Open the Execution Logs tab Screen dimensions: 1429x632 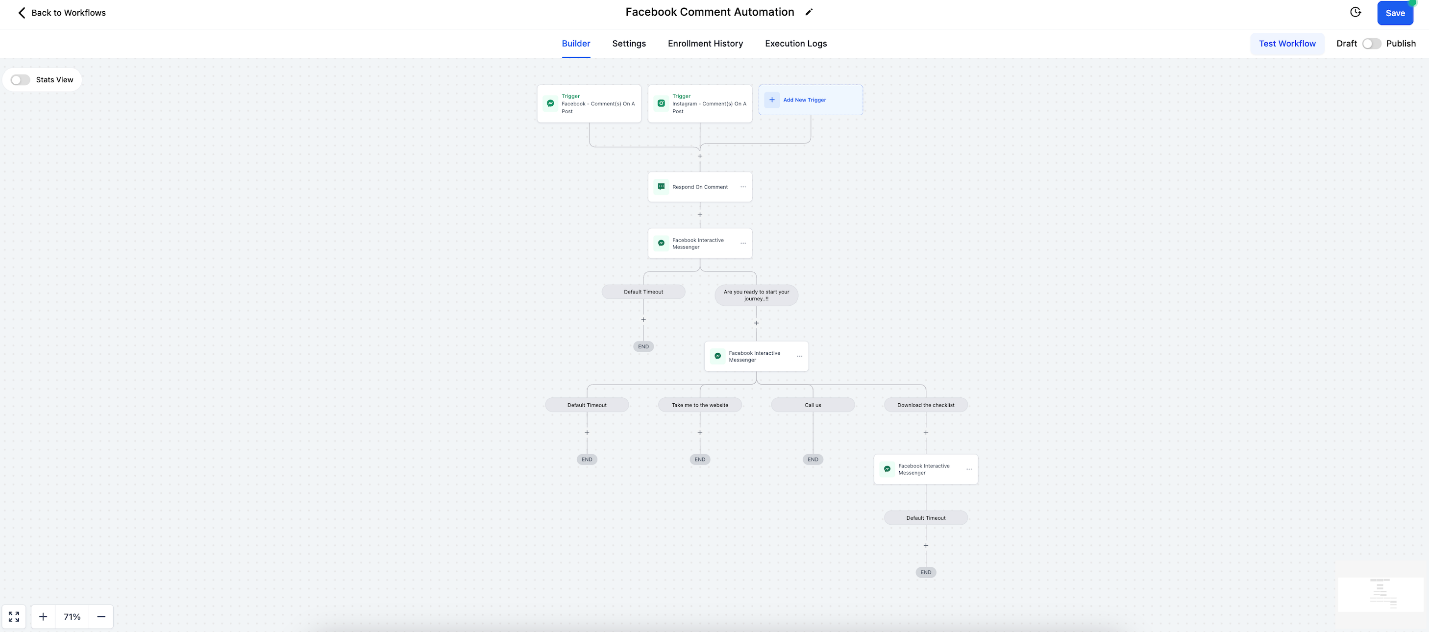796,43
